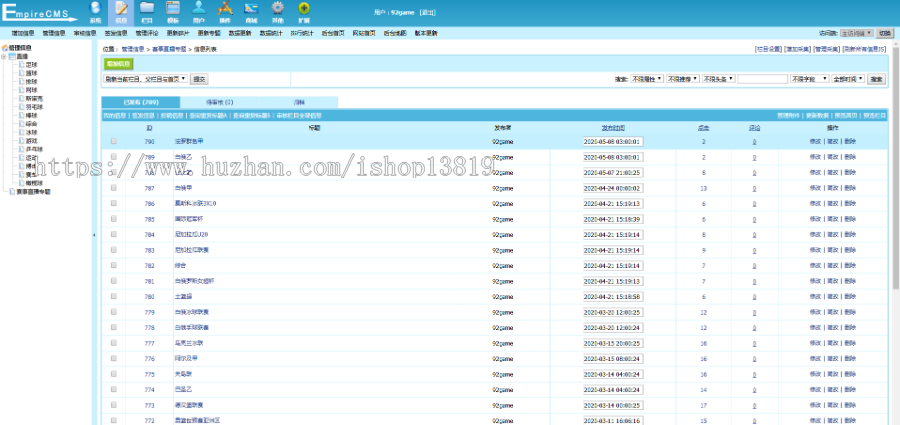Open the 栏目 folder icon
Screen dimensions: 900x425
coord(147,8)
